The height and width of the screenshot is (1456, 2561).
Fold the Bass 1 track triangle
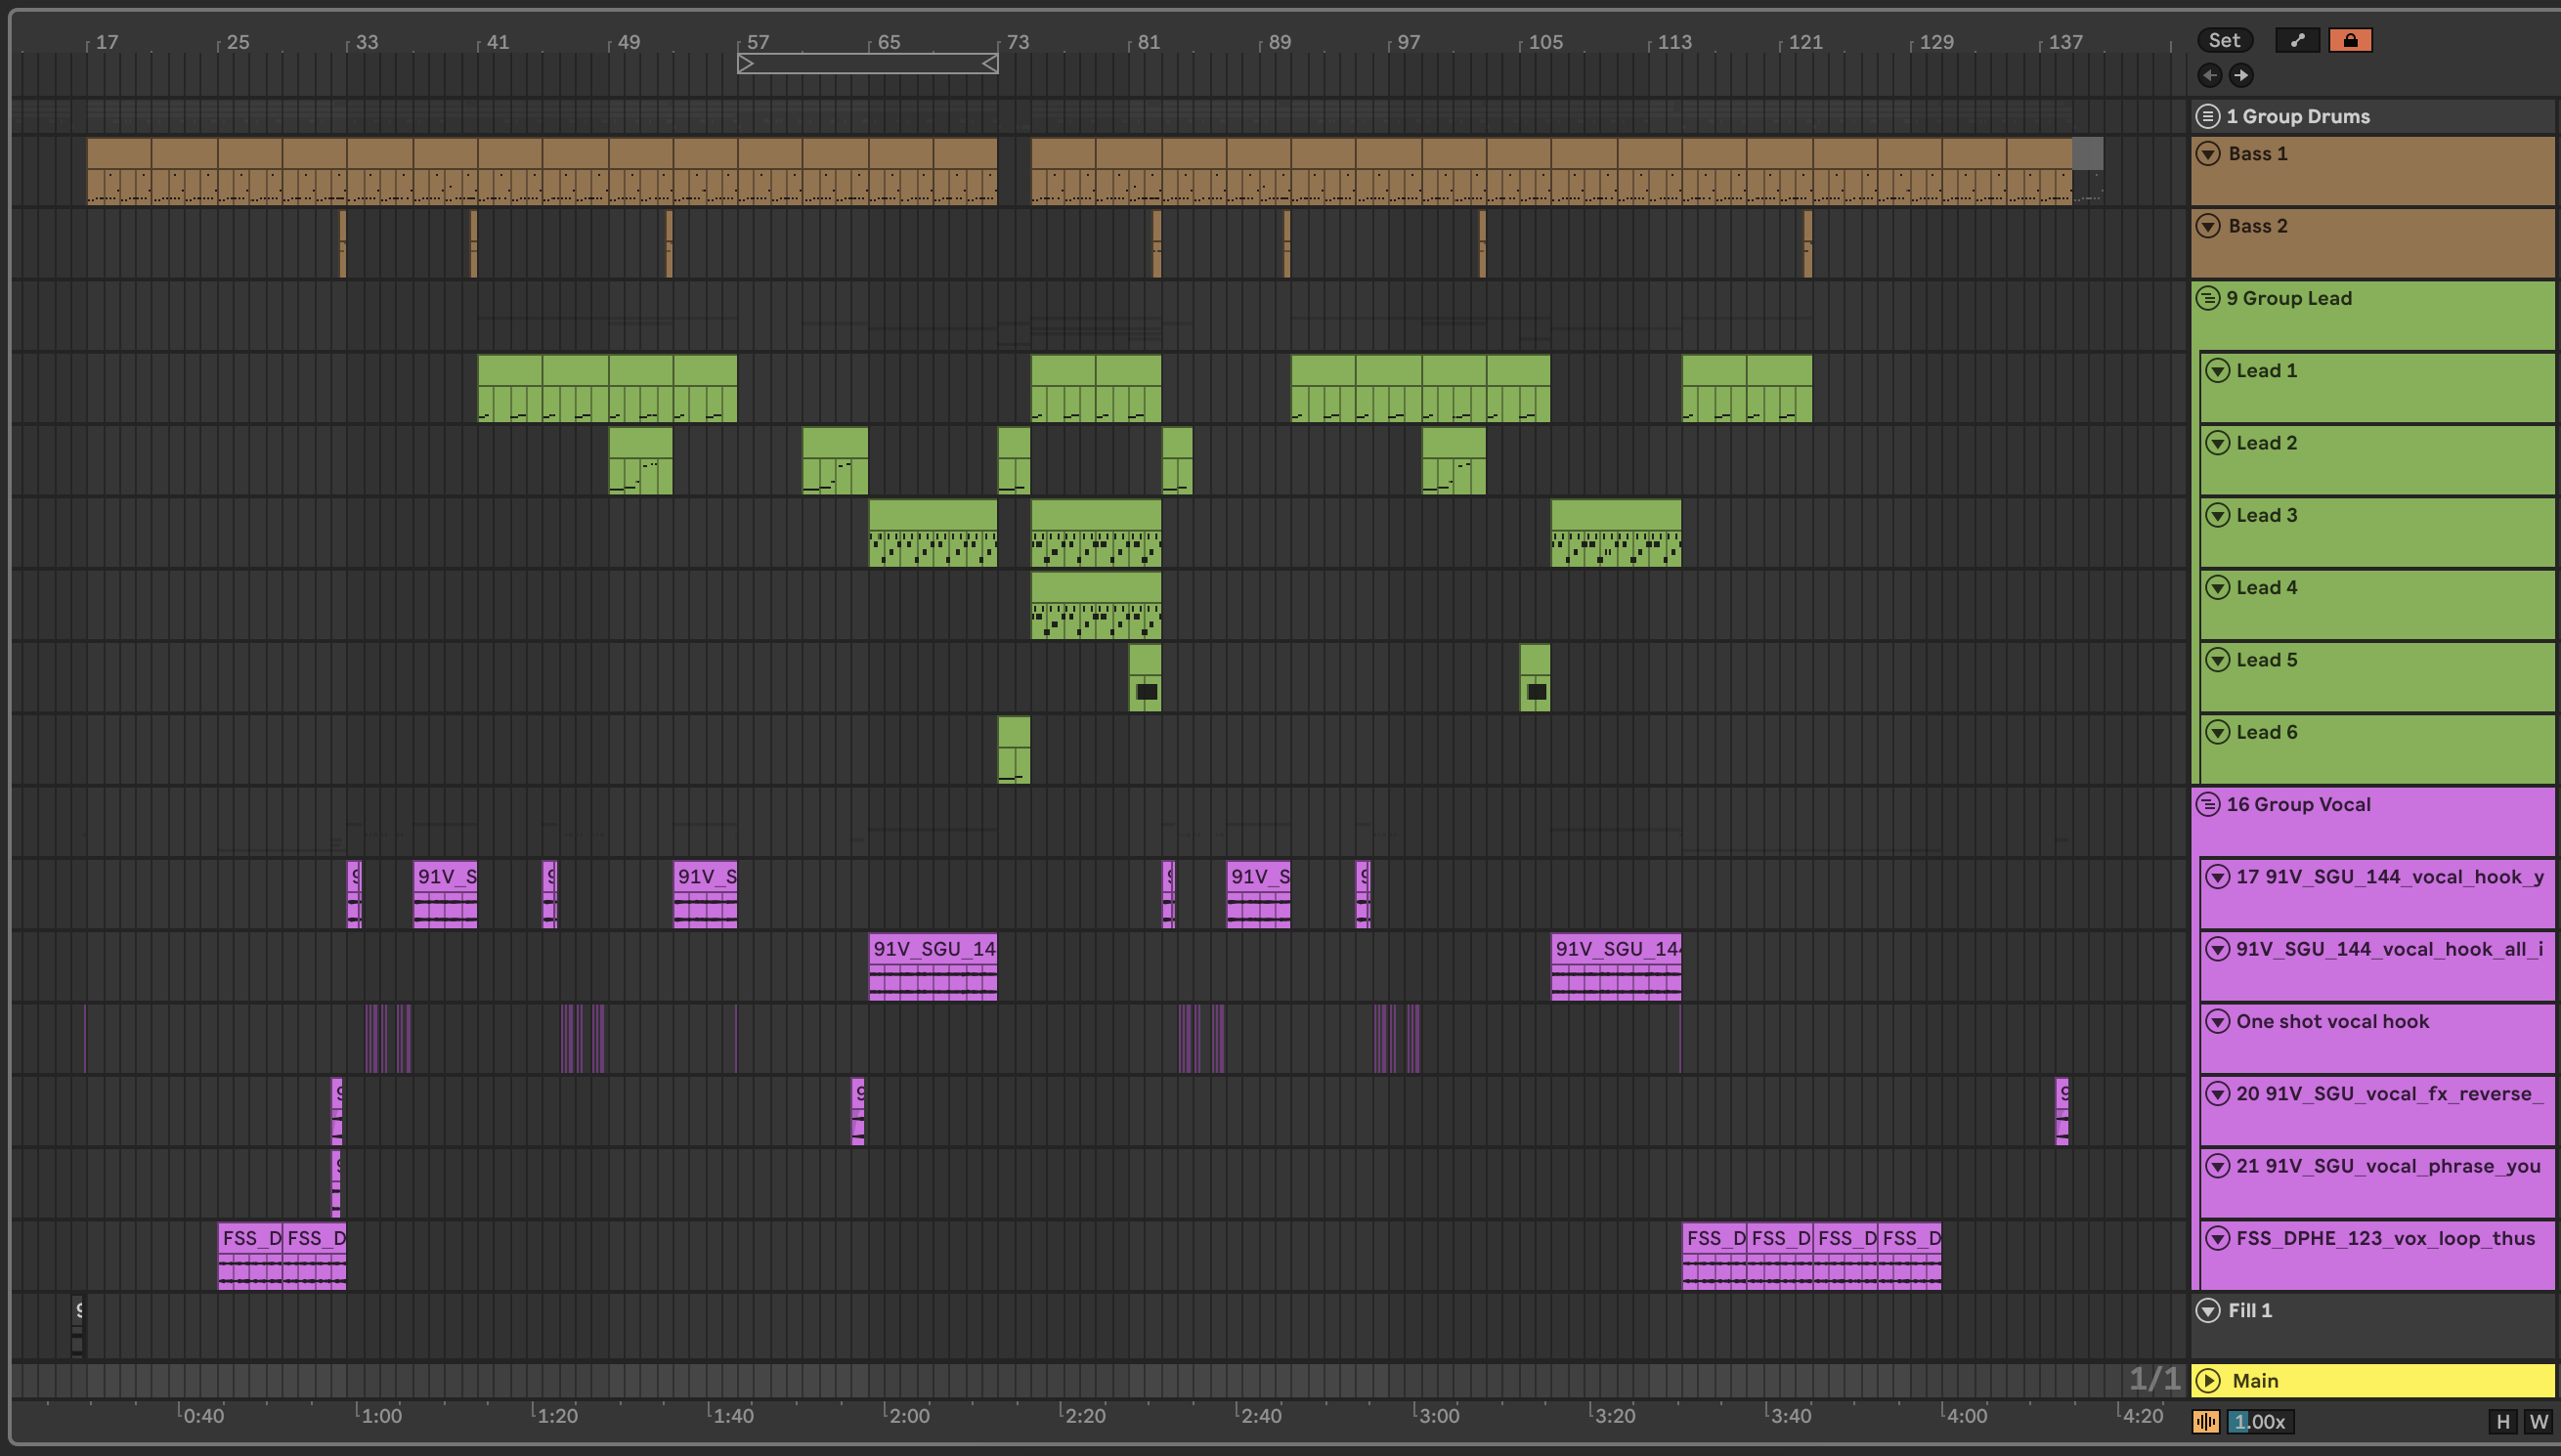[2208, 154]
